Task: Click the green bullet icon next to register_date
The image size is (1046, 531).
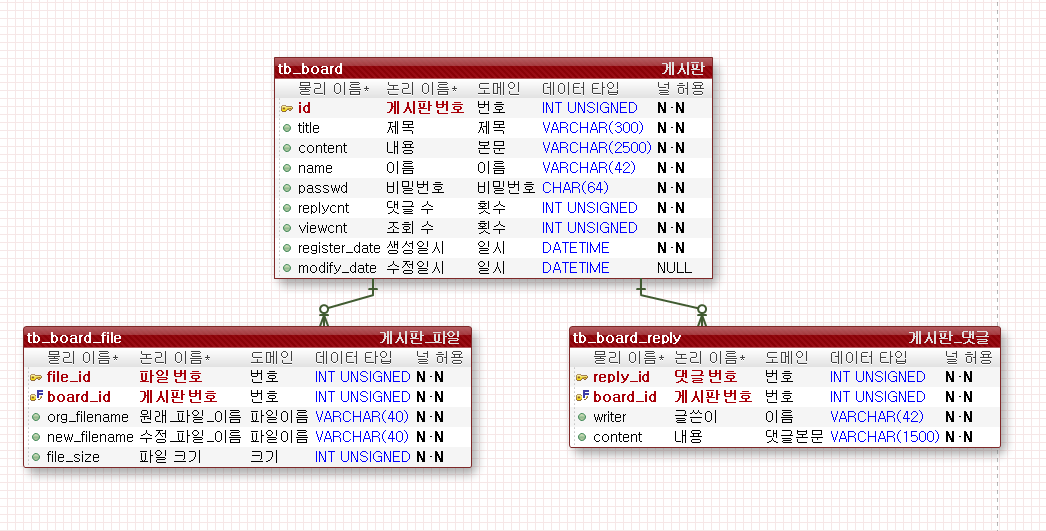Action: point(287,248)
